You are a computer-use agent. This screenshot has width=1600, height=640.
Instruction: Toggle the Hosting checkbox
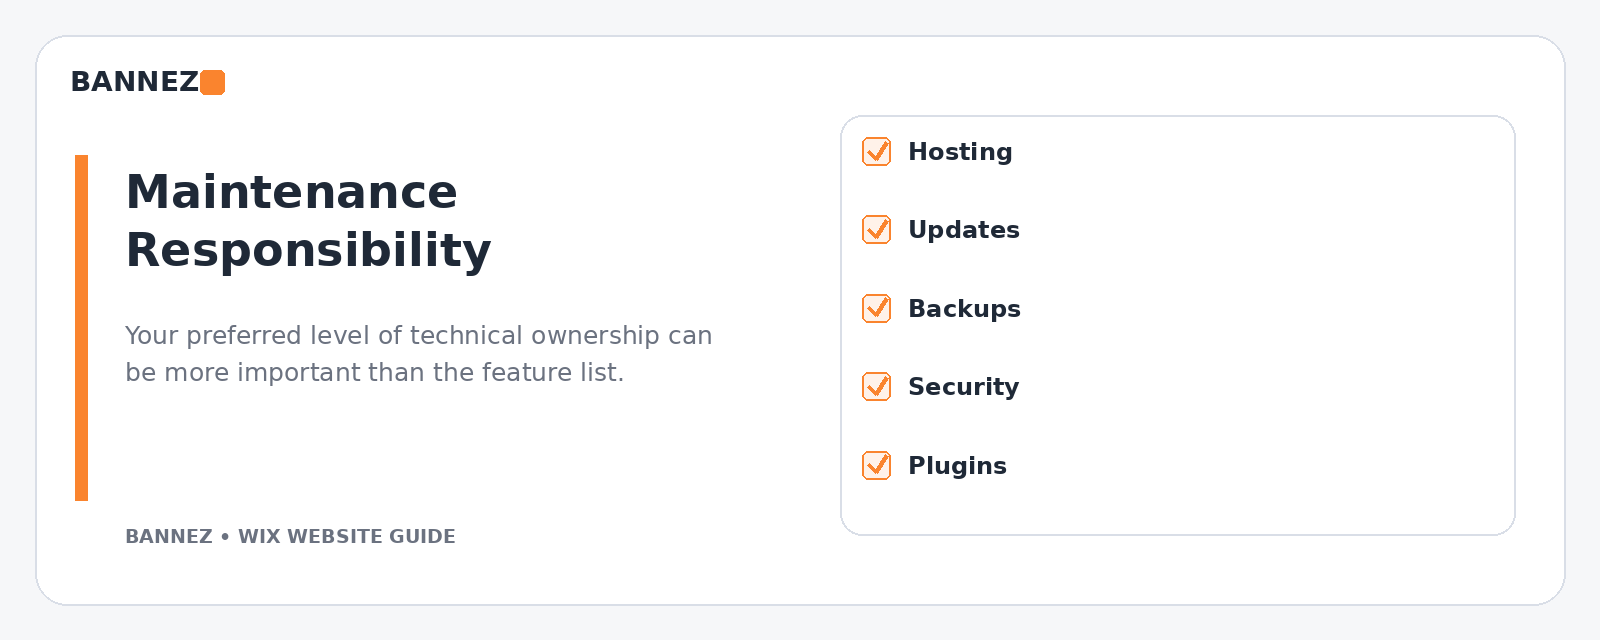point(877,152)
